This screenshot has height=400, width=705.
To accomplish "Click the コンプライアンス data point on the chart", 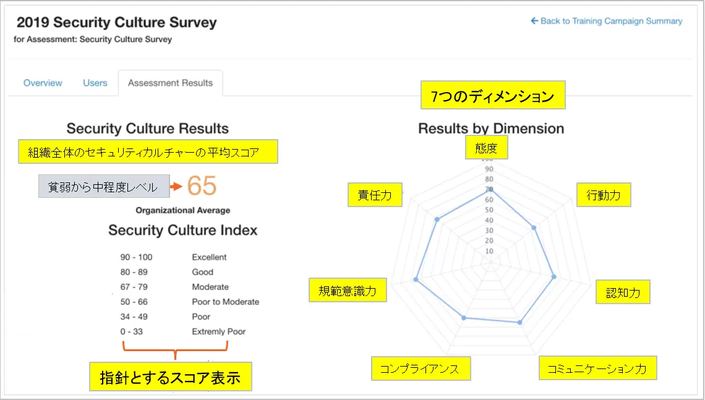I will coord(464,318).
